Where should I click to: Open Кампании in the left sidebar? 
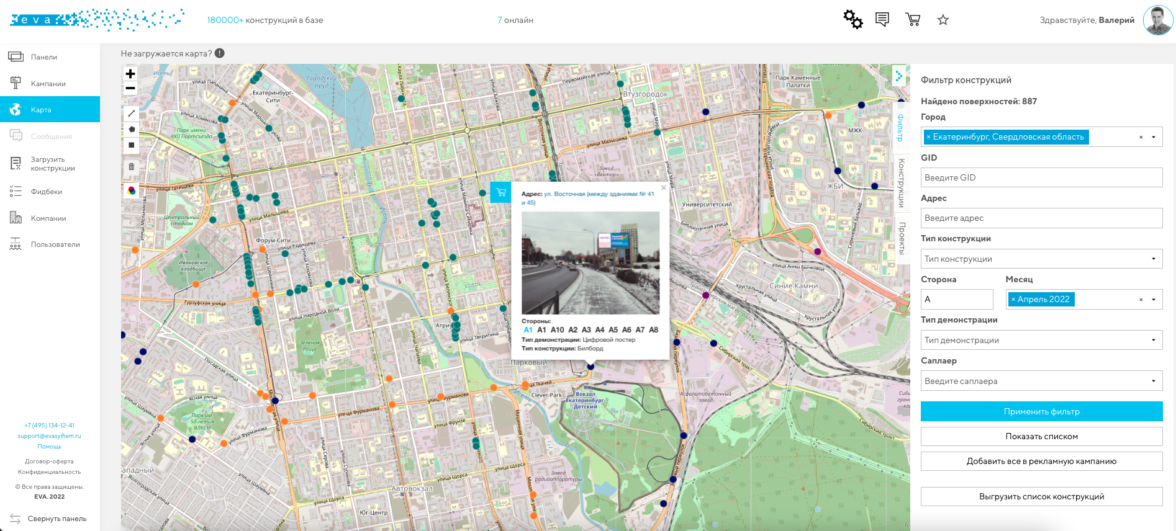tap(48, 83)
